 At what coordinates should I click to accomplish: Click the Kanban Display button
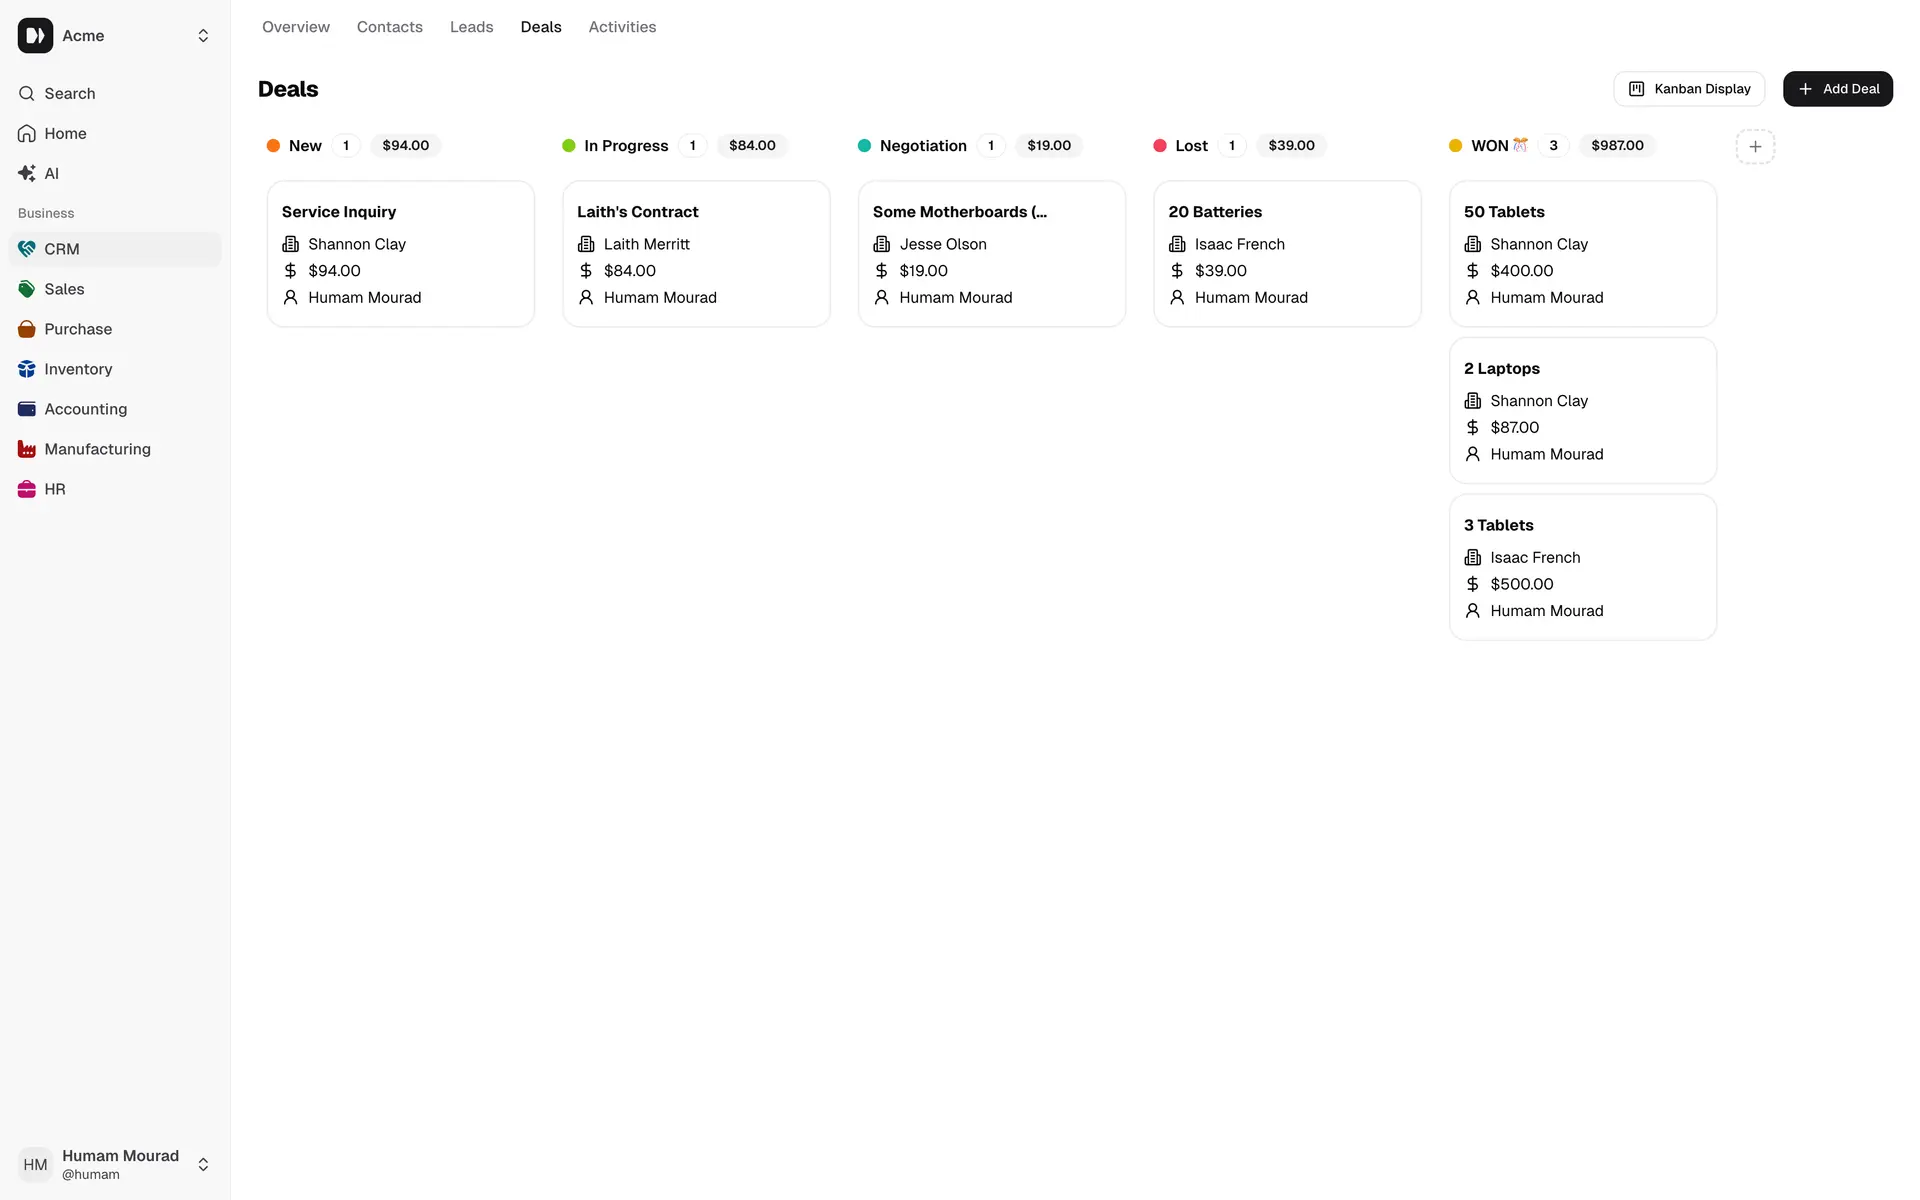[x=1688, y=89]
